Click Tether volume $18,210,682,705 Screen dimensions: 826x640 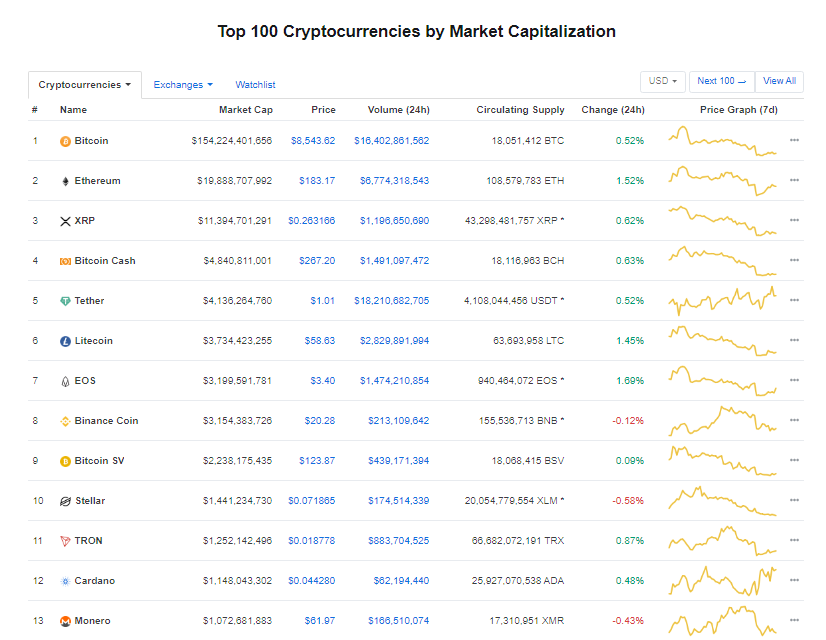point(391,301)
